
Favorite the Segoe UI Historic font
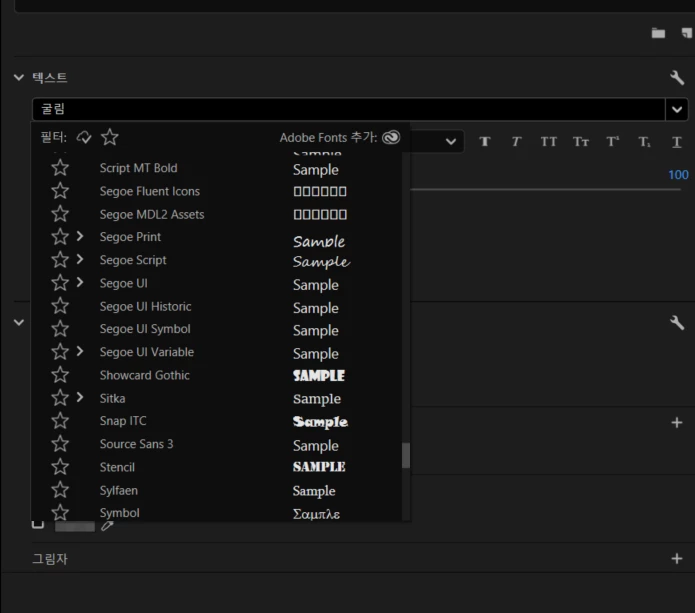(60, 306)
